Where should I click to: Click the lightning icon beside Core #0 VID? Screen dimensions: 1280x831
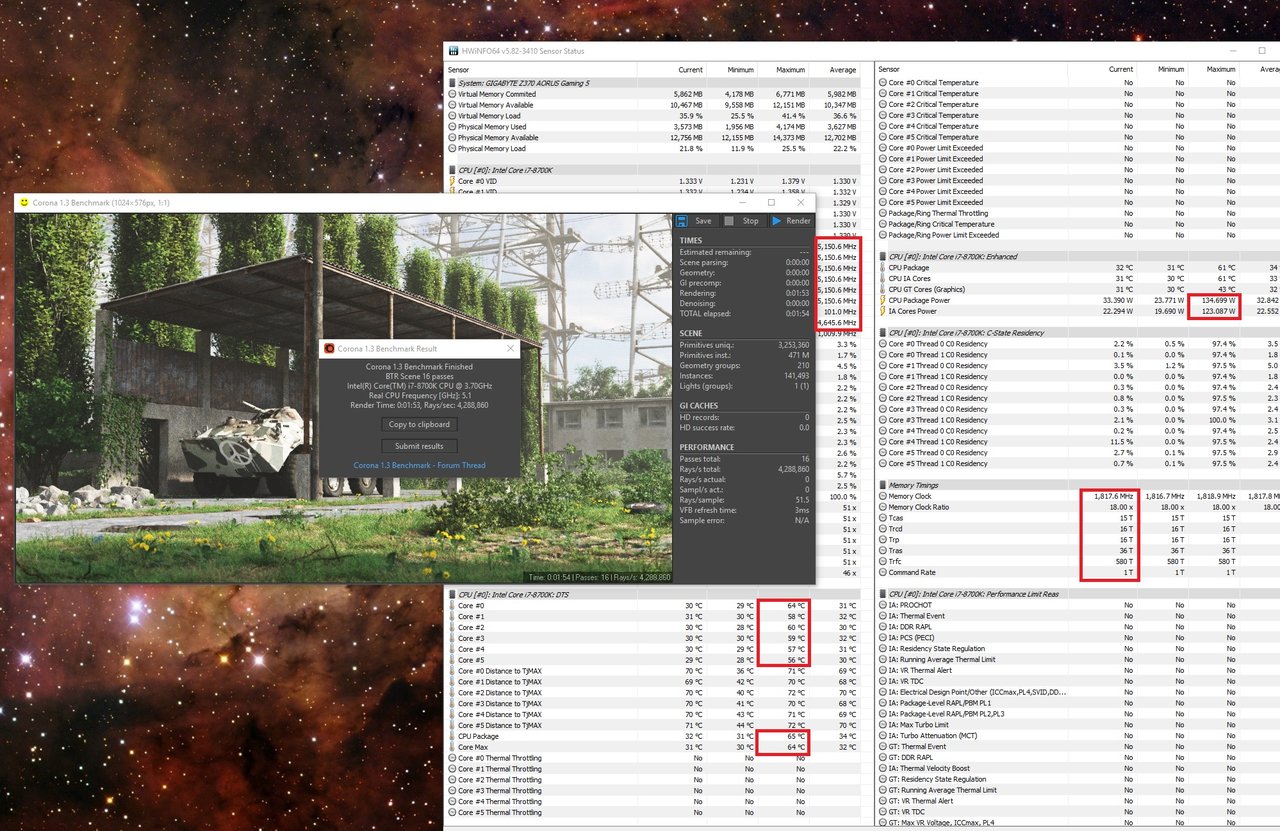[452, 181]
